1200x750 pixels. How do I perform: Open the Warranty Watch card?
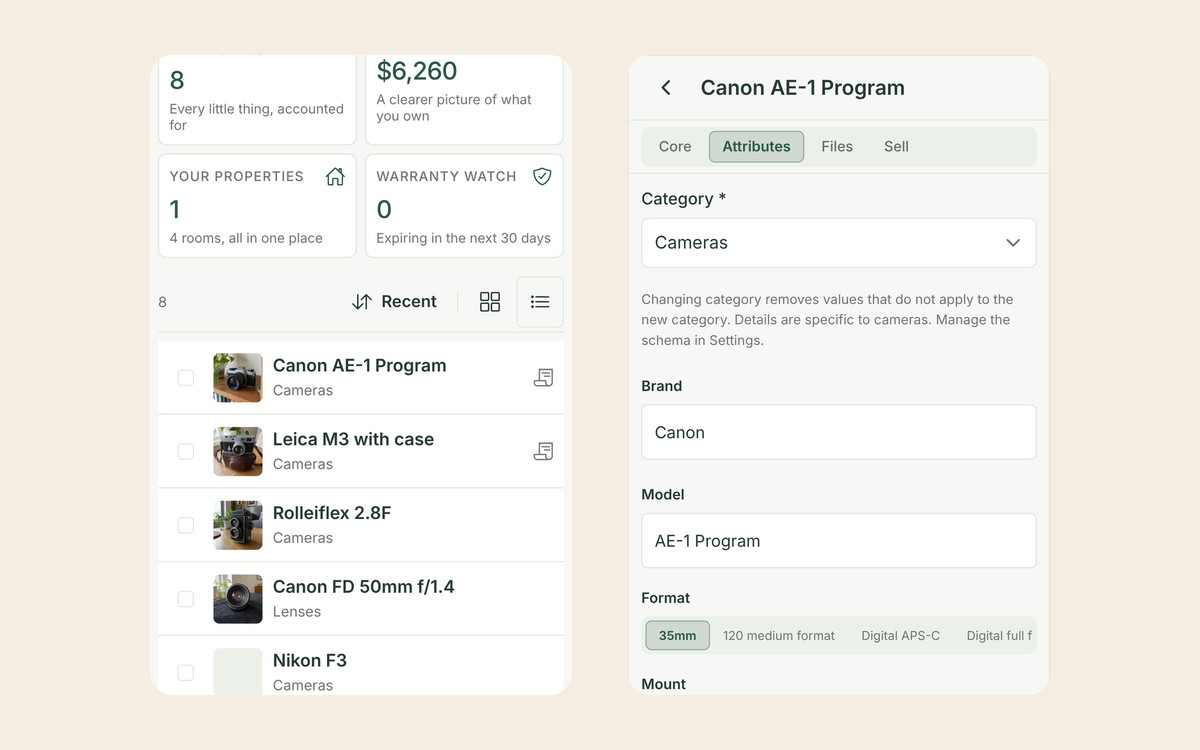tap(464, 206)
